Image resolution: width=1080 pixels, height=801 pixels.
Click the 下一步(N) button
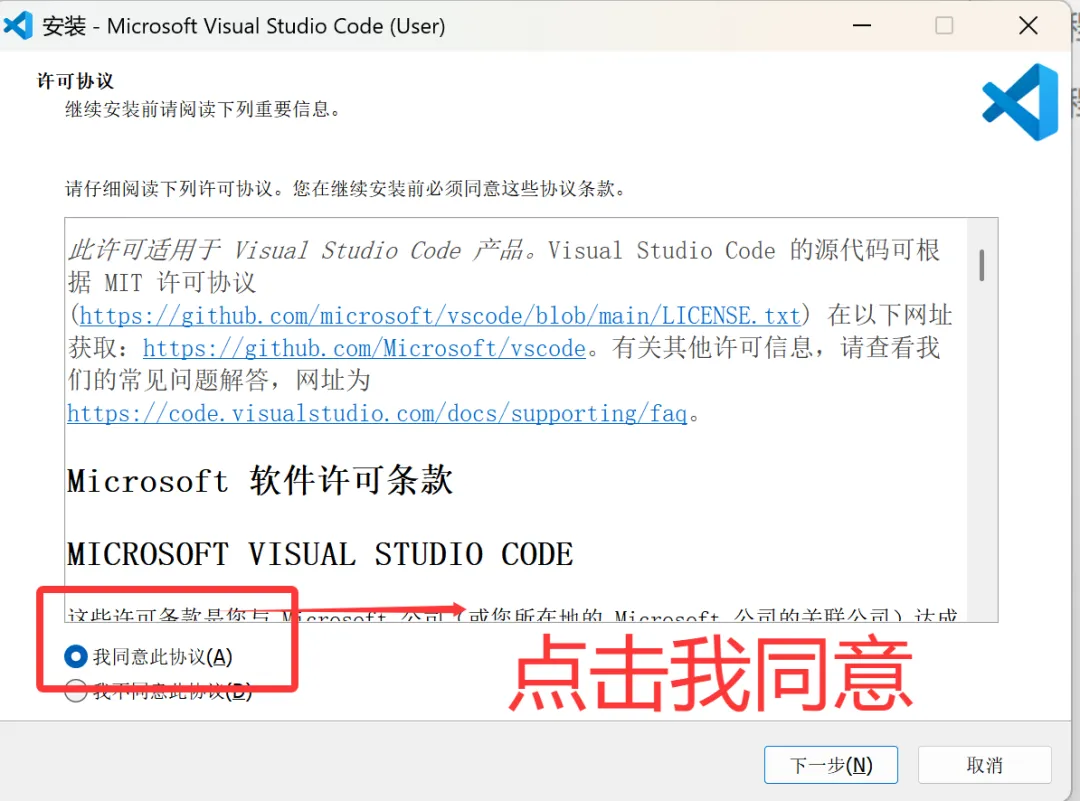click(831, 764)
